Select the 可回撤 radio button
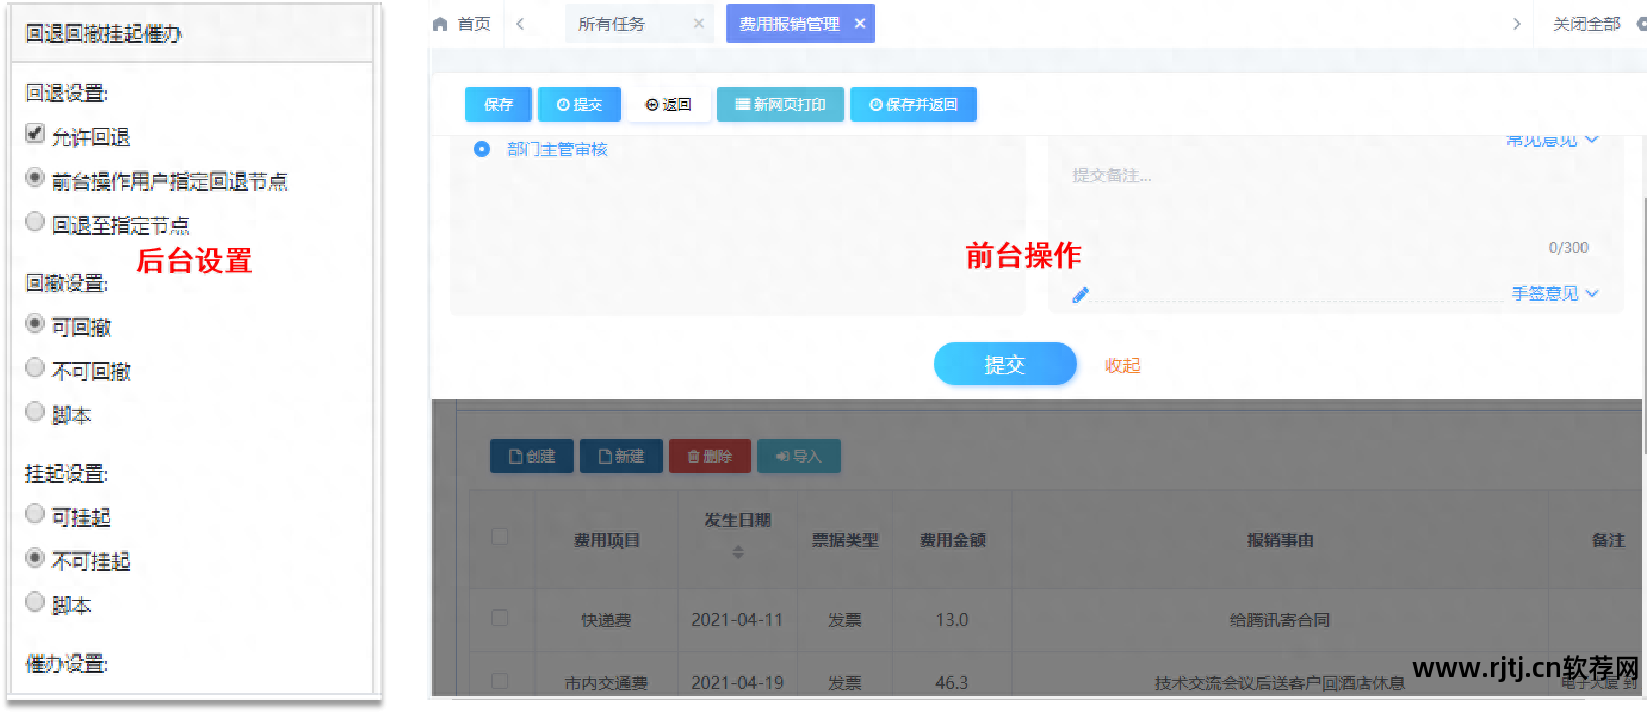The image size is (1648, 714). click(x=35, y=324)
